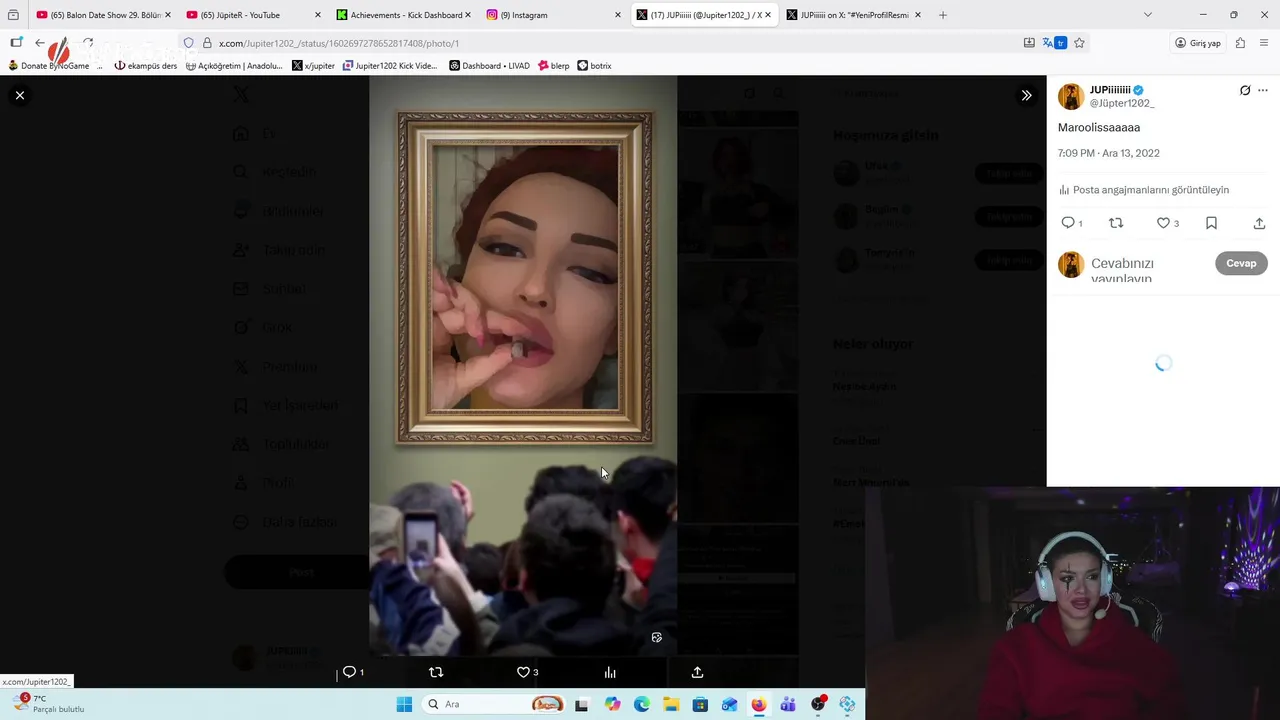
Task: Open the JUPiiiiiii profile avatar in the sidebar
Action: click(x=1071, y=96)
